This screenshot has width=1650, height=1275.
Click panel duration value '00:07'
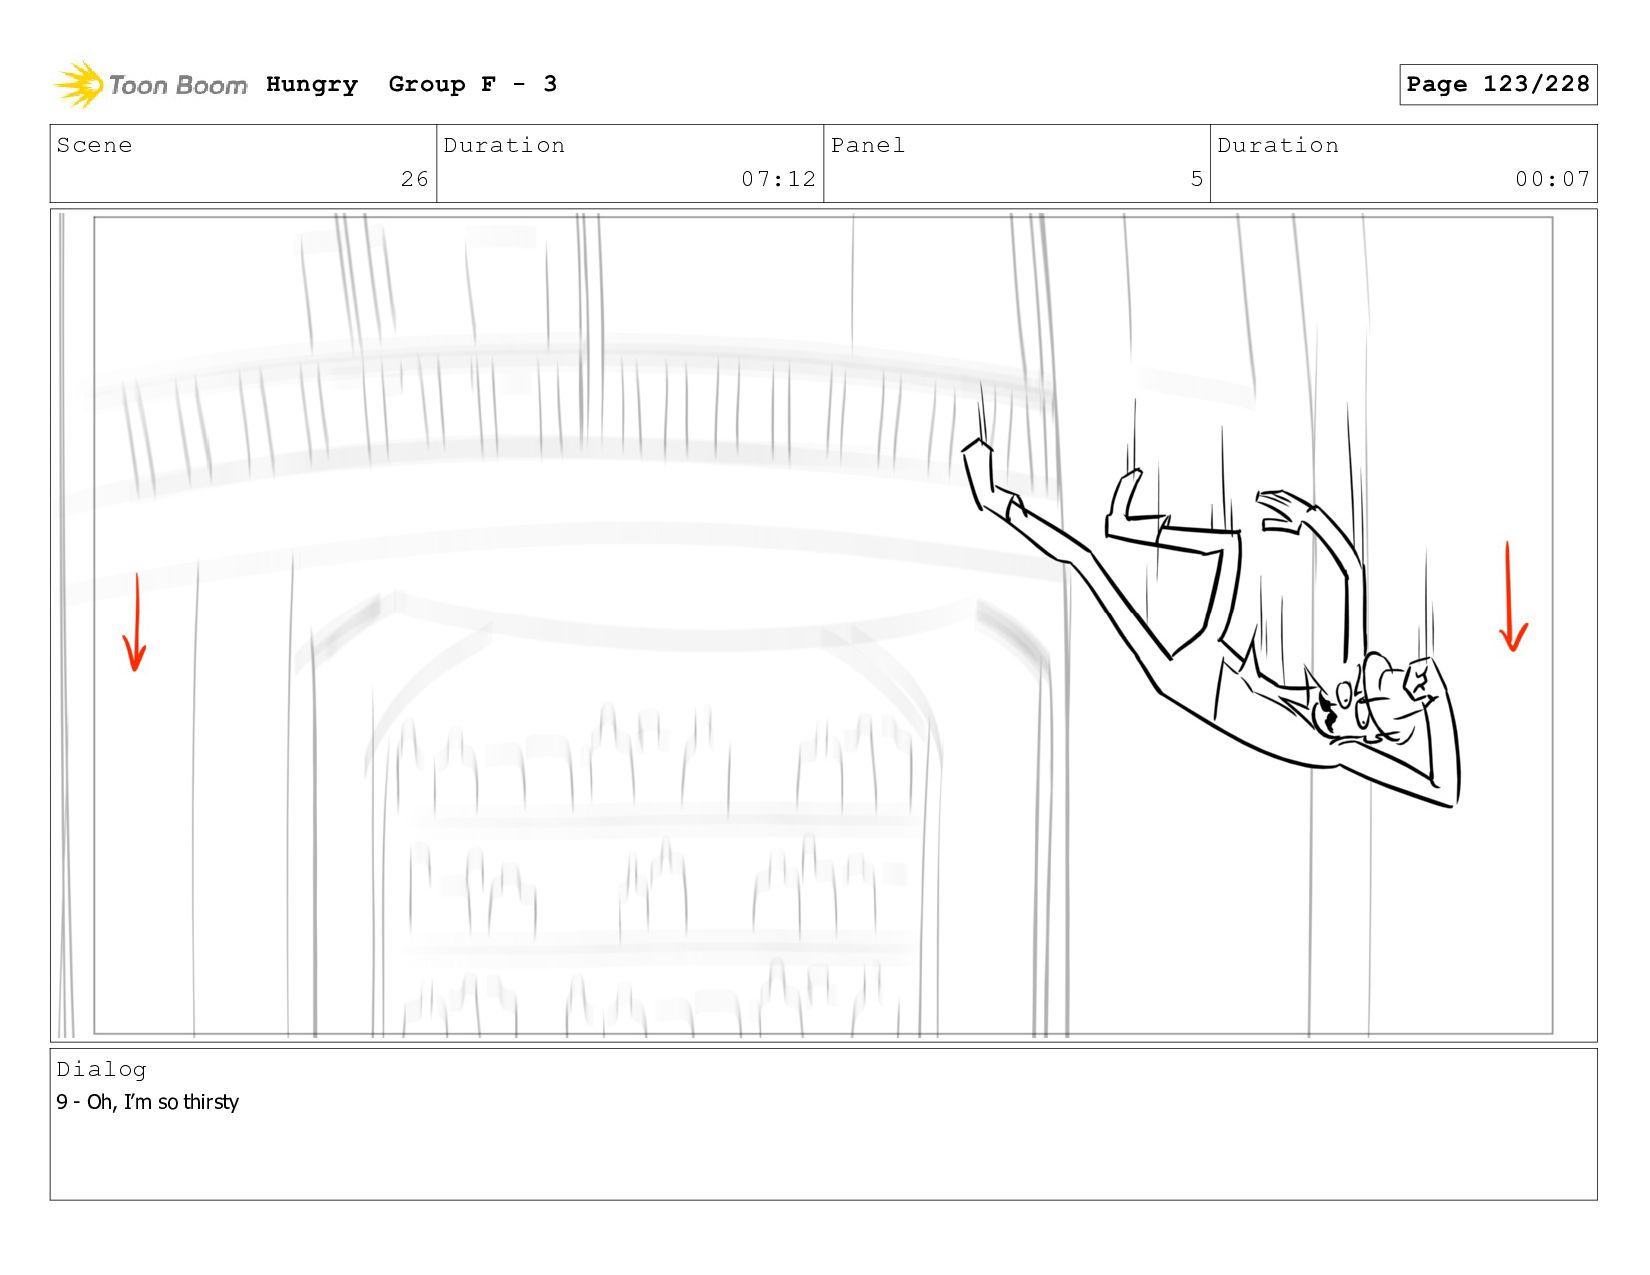pyautogui.click(x=1552, y=179)
